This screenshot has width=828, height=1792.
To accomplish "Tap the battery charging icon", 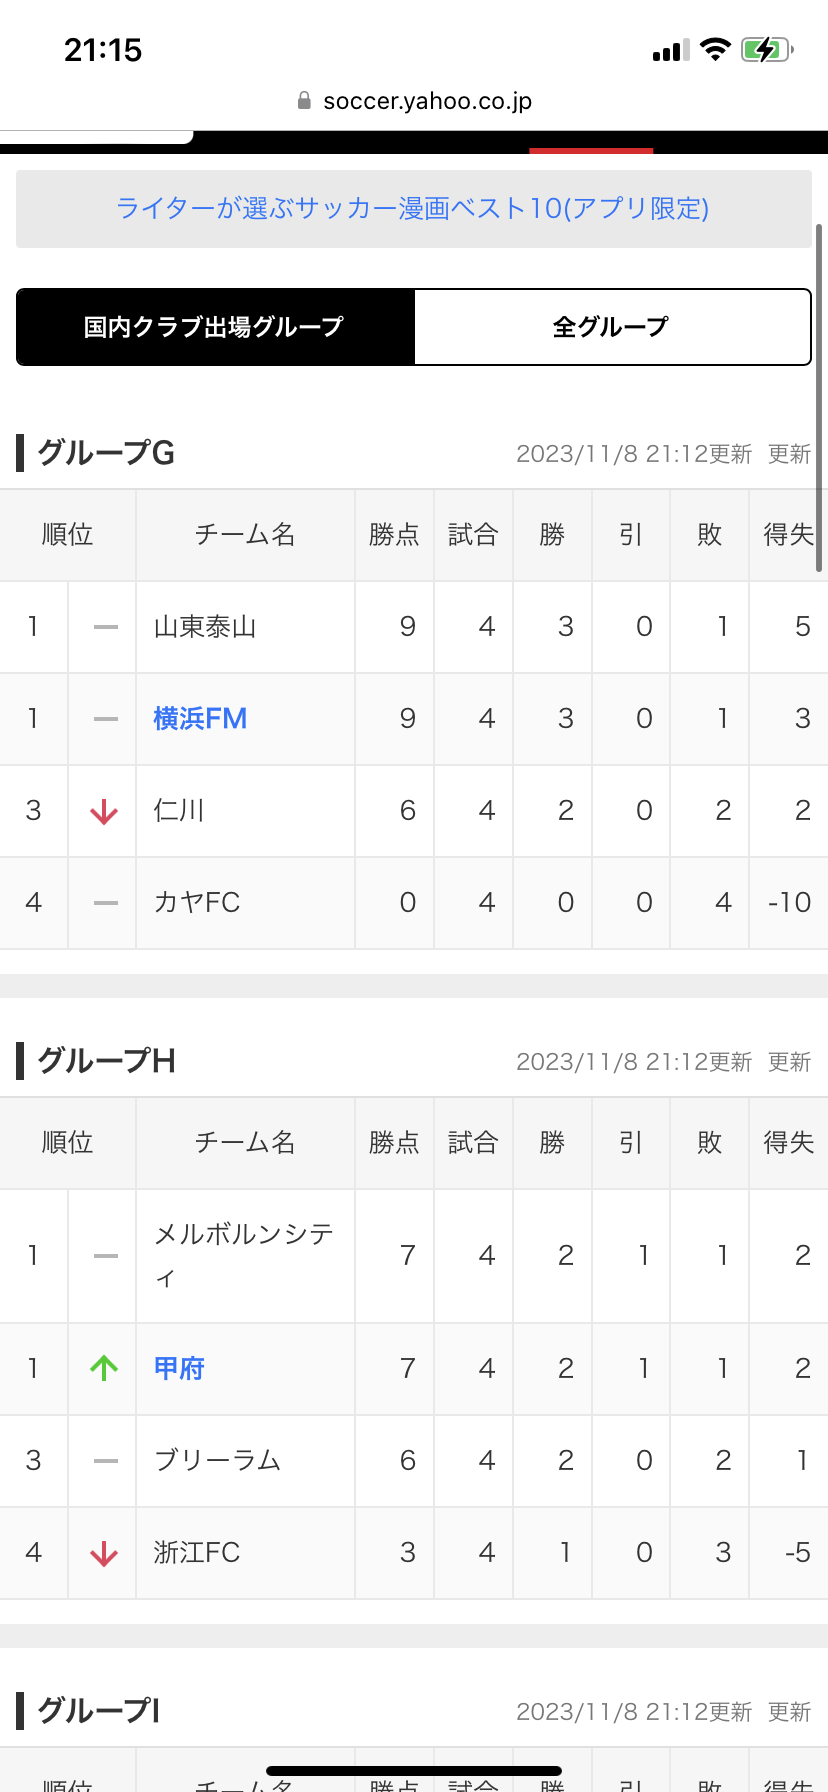I will coord(767,50).
